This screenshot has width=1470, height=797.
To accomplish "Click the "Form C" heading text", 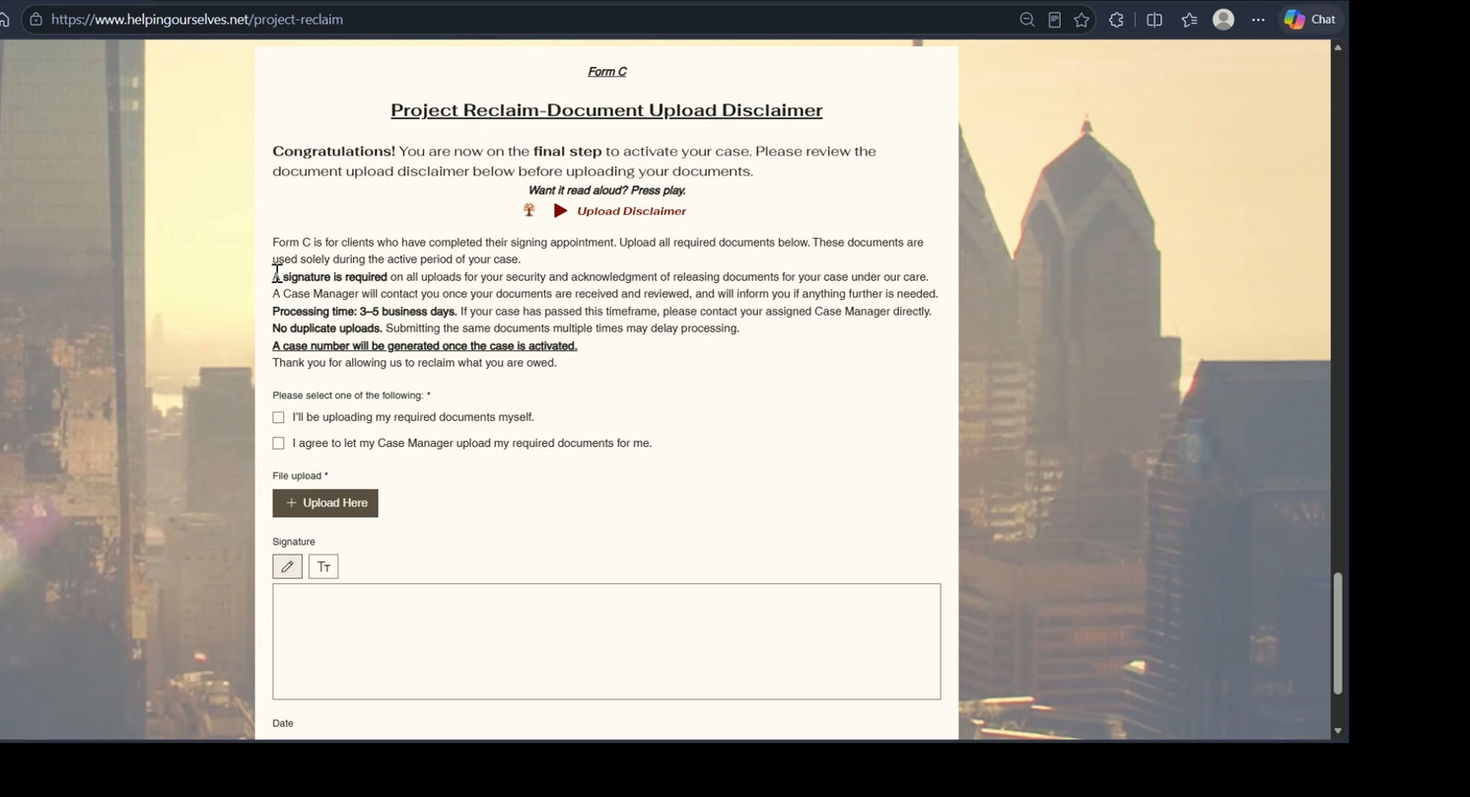I will point(607,72).
